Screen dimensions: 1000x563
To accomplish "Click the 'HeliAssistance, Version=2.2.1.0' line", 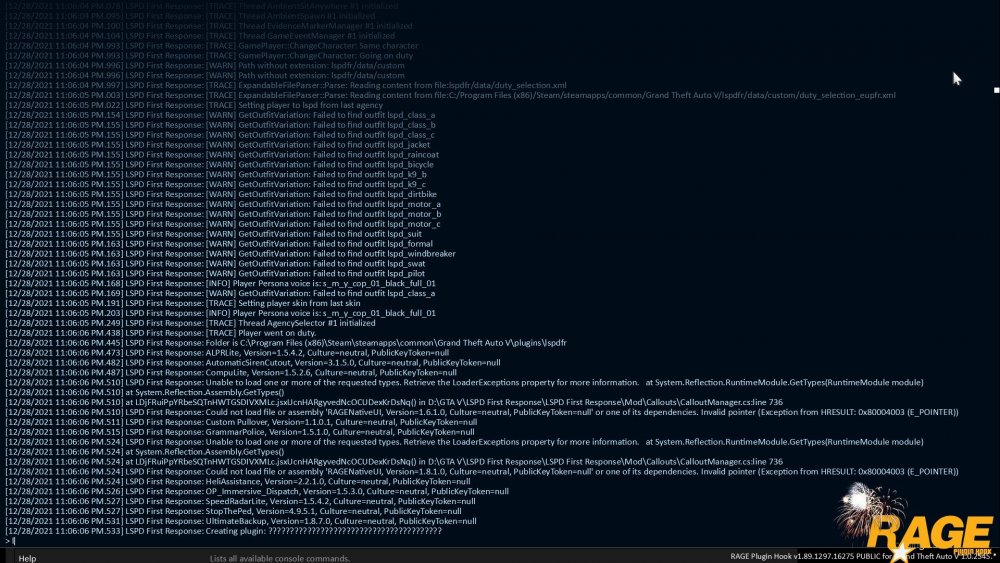I will pyautogui.click(x=238, y=481).
